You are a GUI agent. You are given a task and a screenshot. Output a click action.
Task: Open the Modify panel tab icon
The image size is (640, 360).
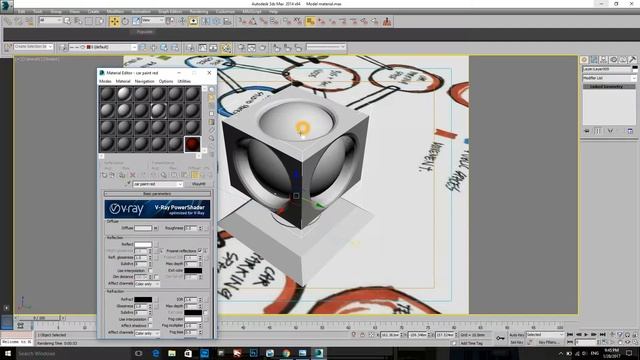[x=594, y=60]
